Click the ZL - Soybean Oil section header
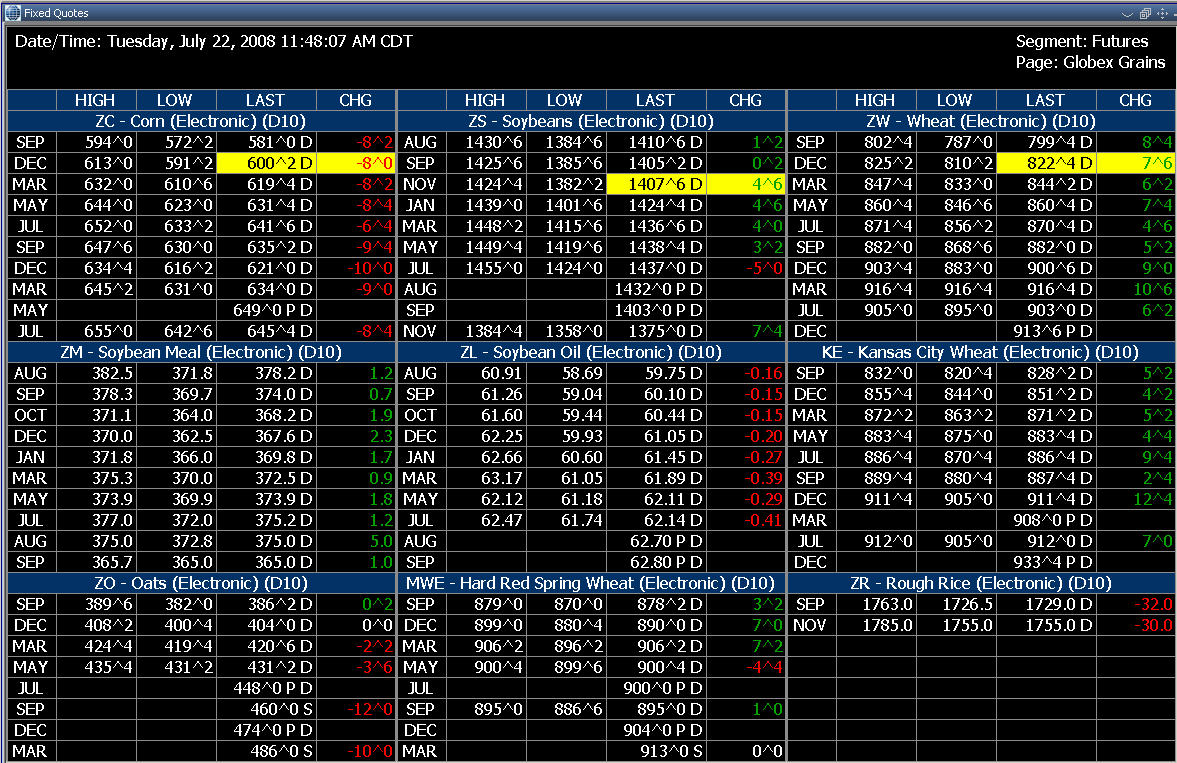1177x763 pixels. pos(591,352)
